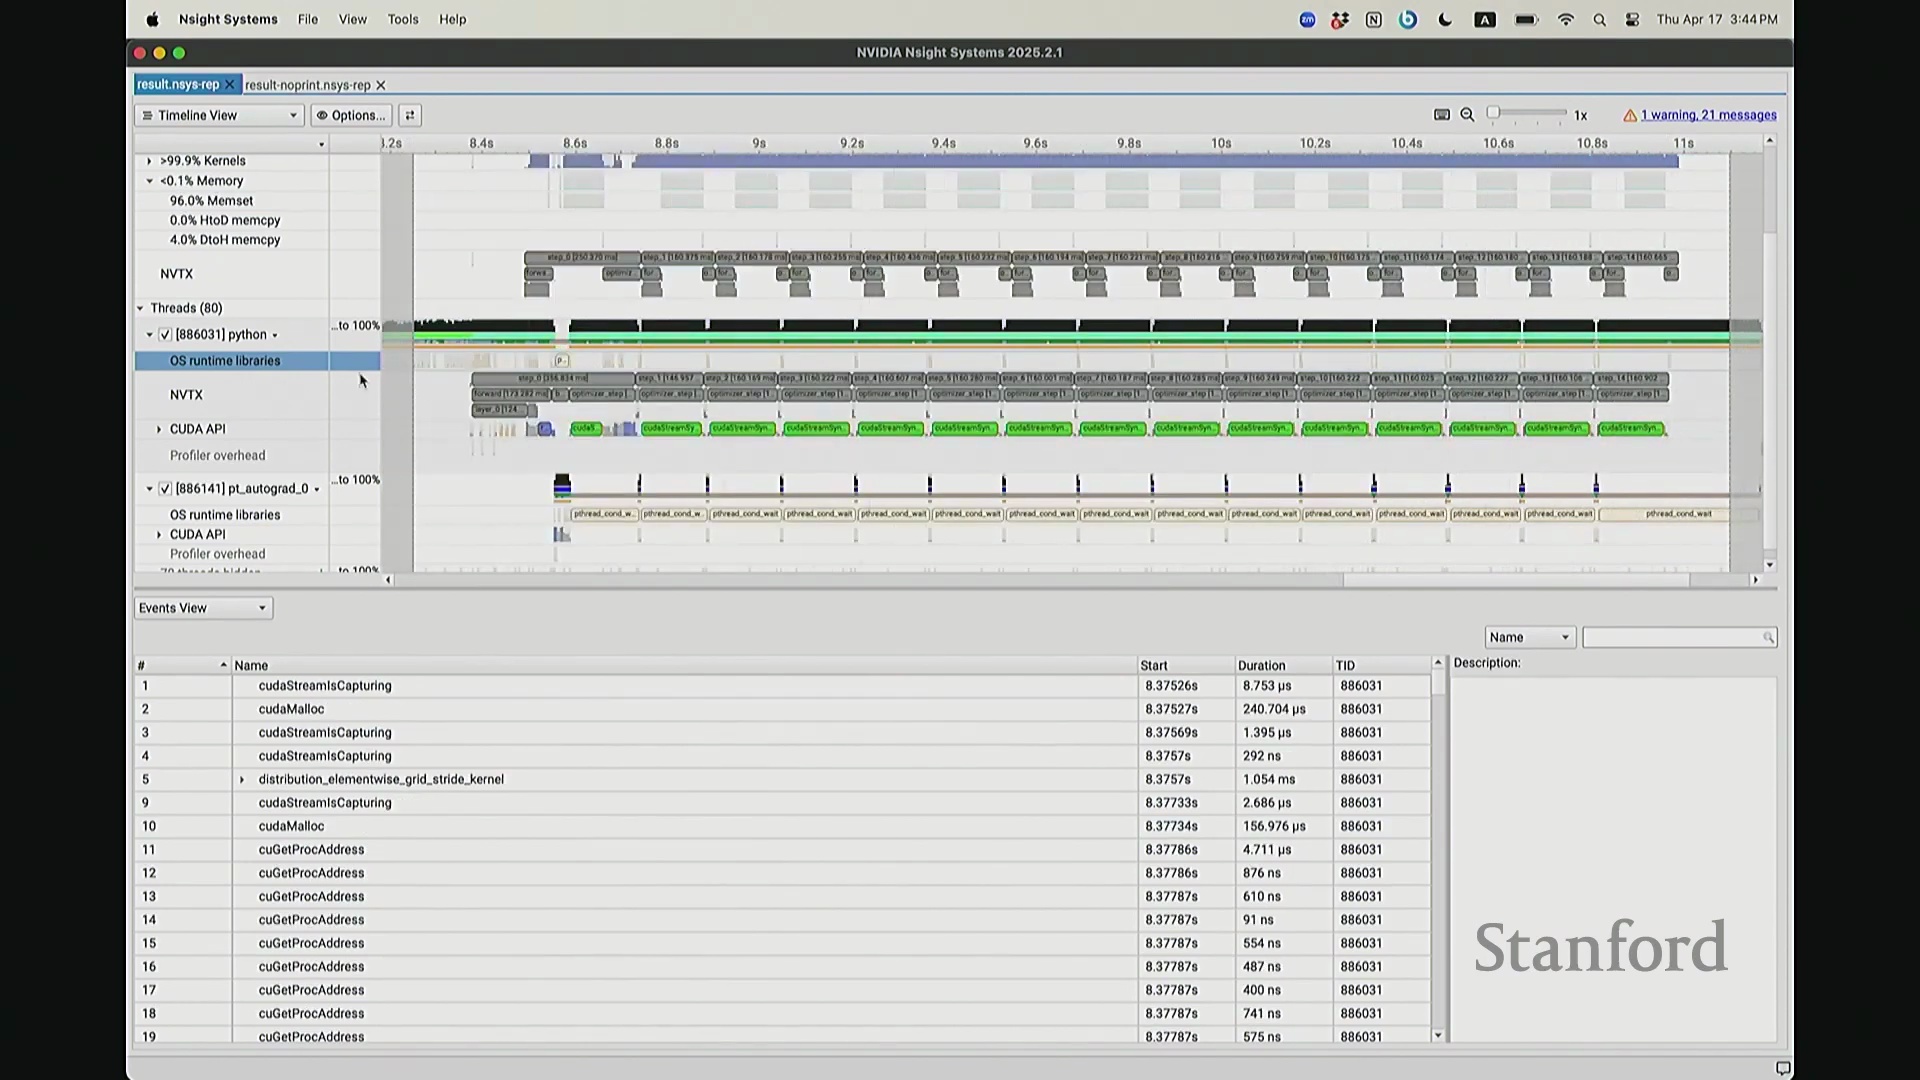Click the keyboard shortcuts icon in timeline toolbar
This screenshot has height=1080, width=1920.
(x=1441, y=115)
